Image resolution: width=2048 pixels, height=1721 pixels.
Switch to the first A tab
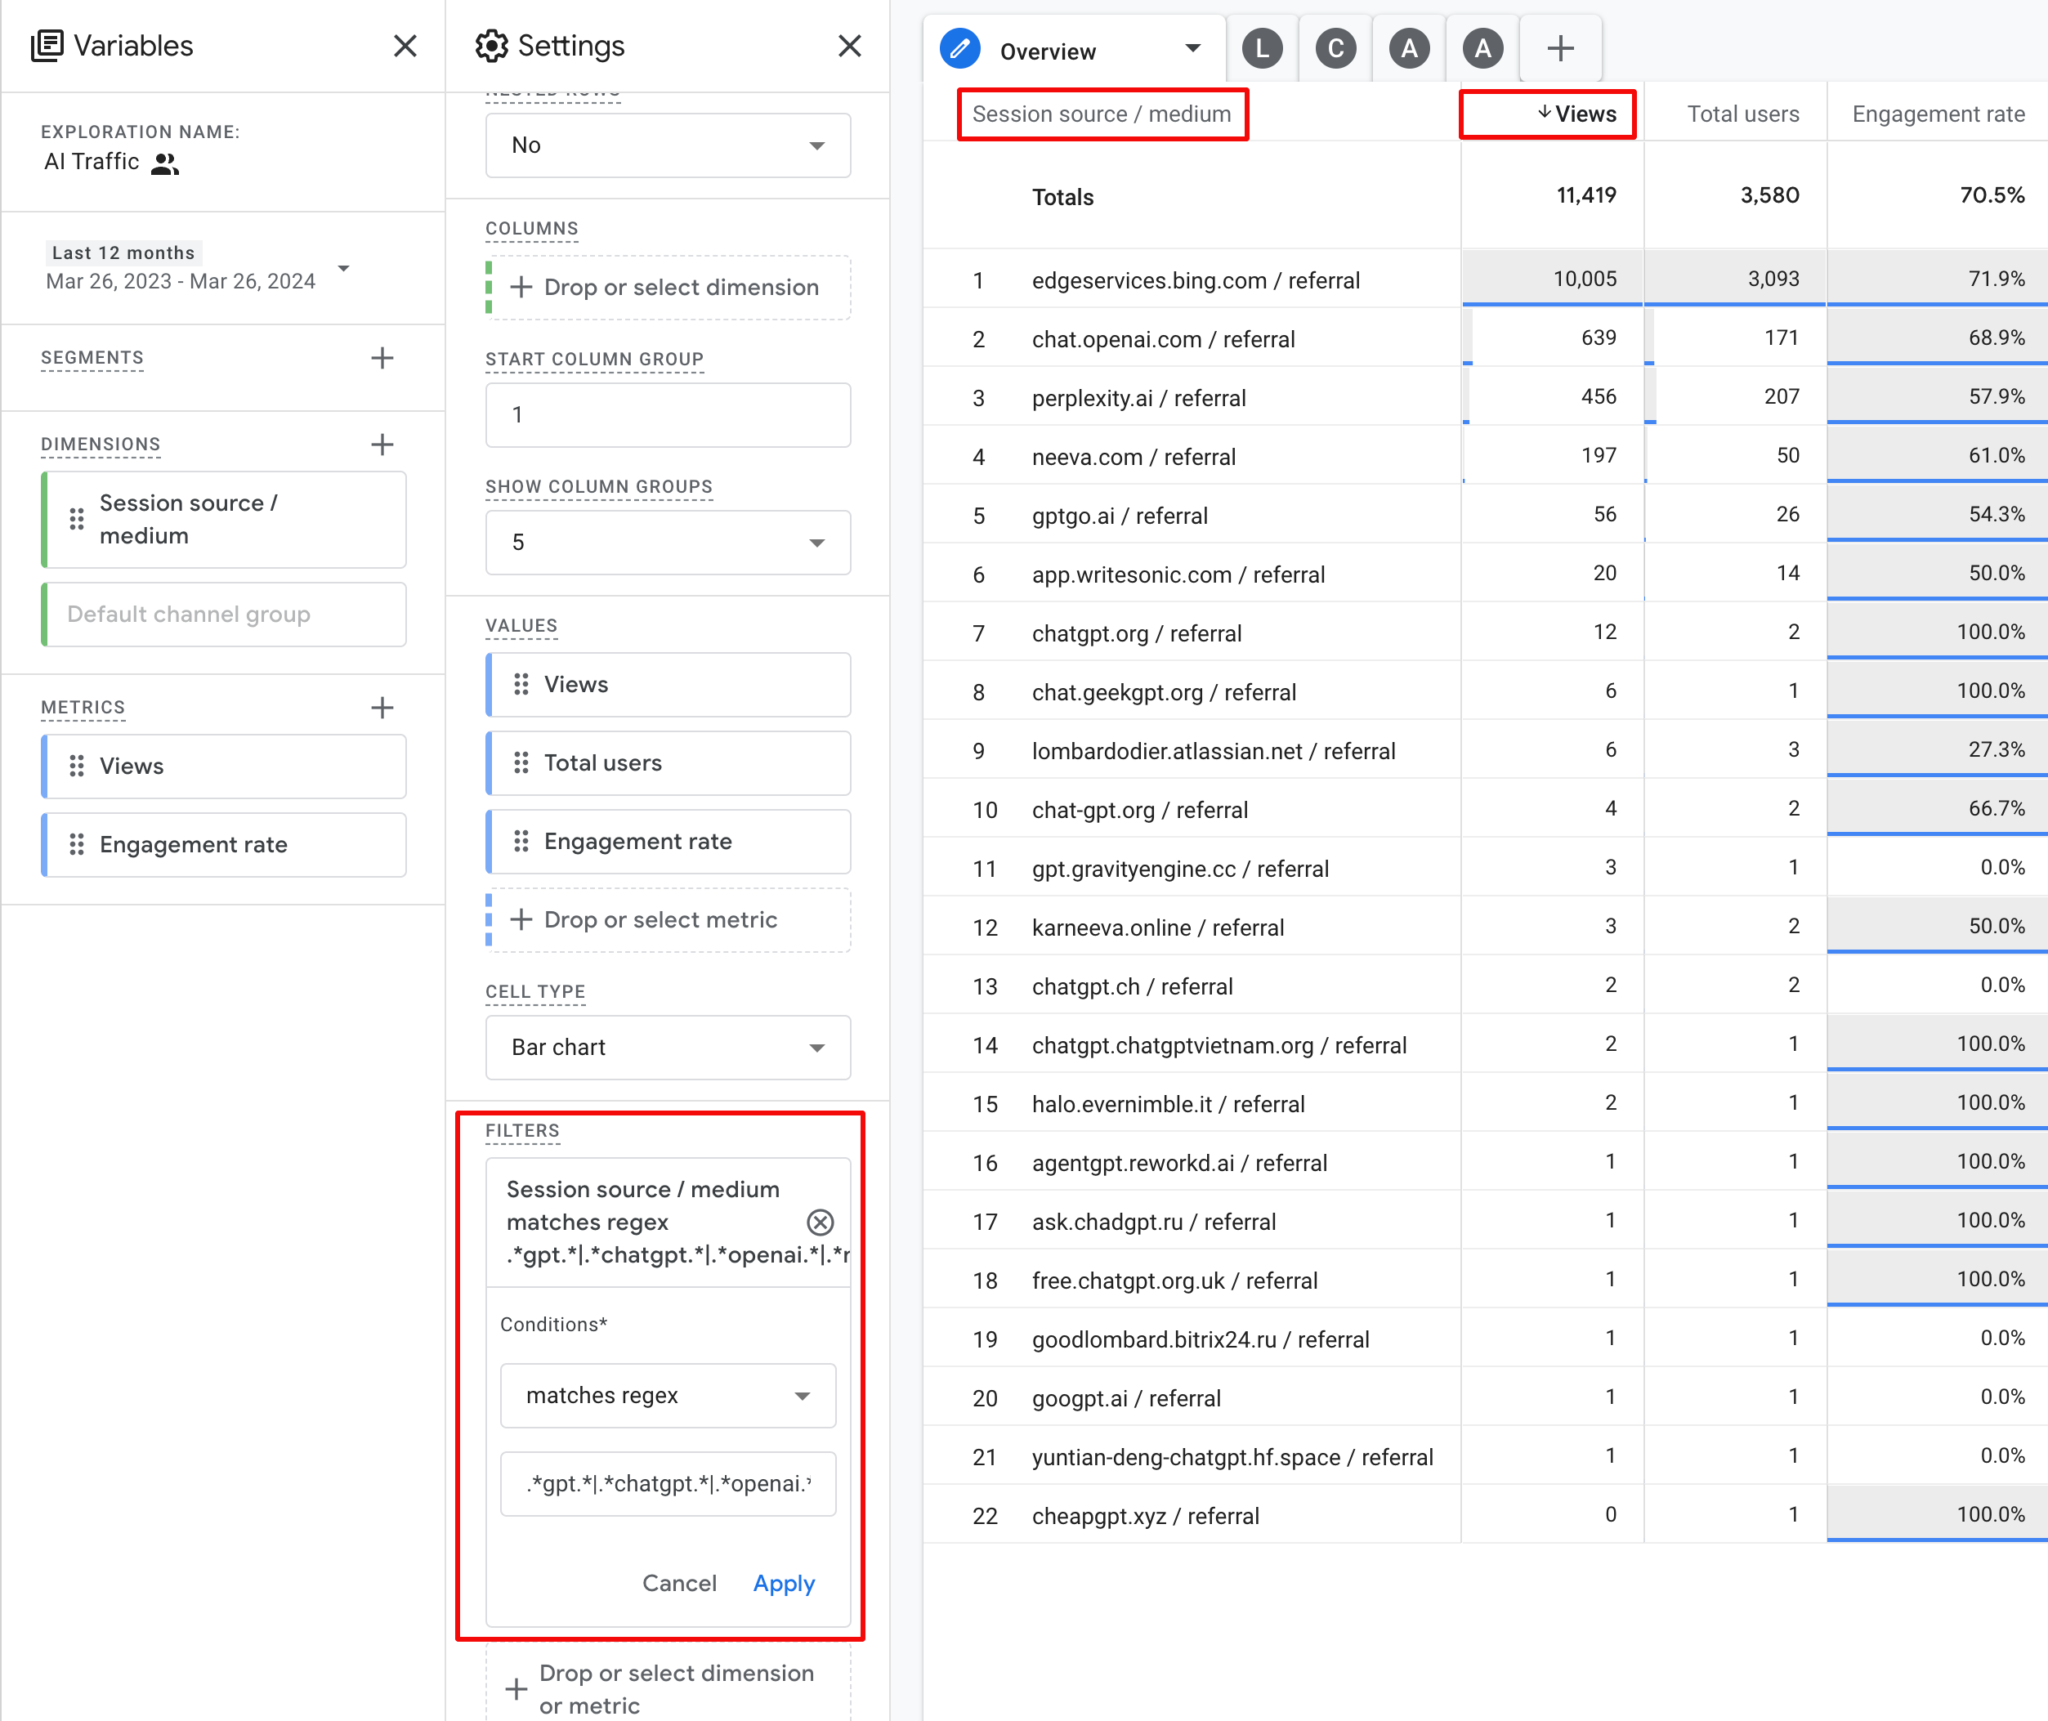[1409, 49]
